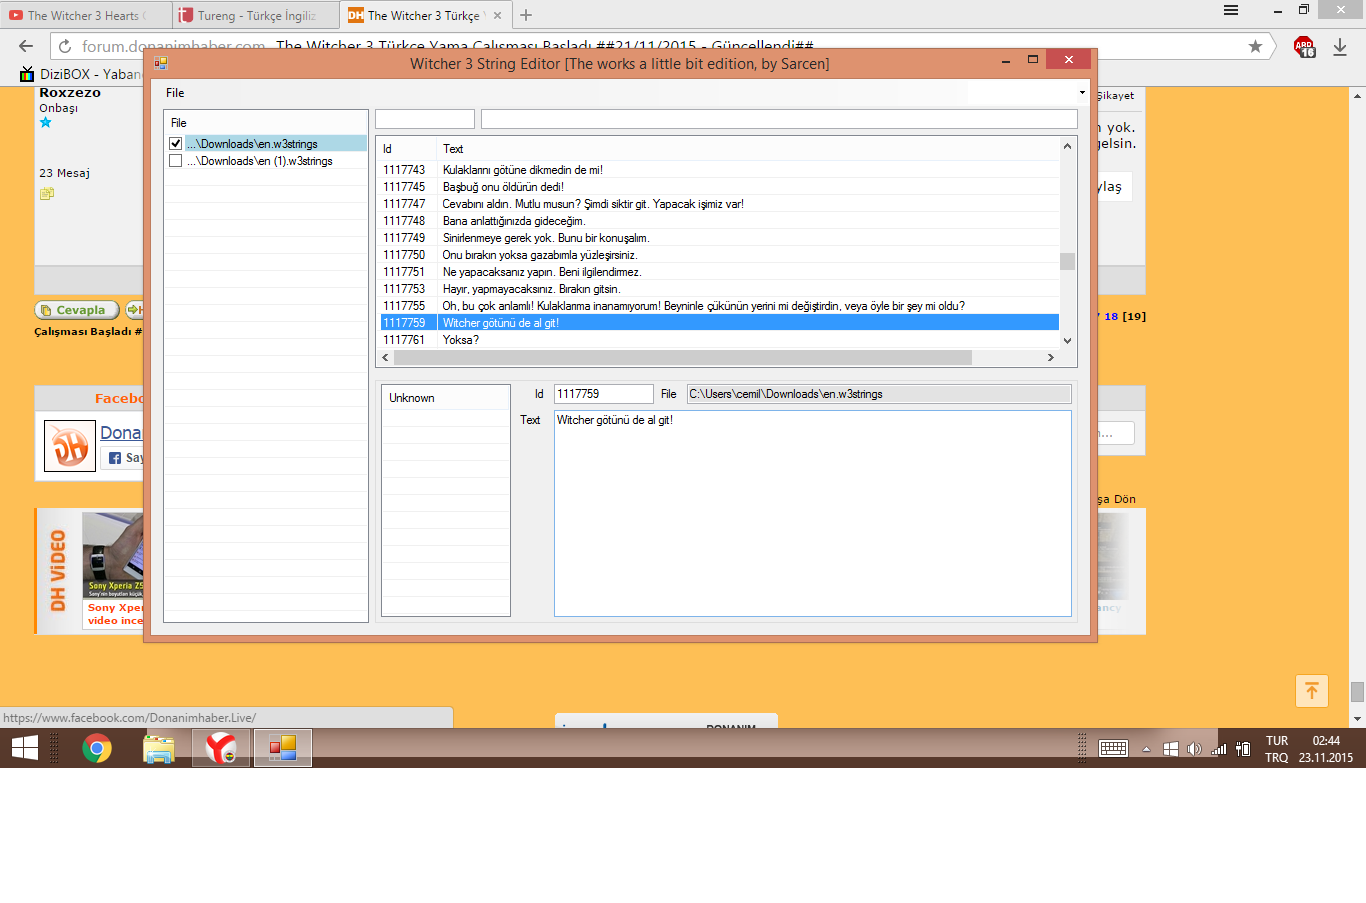The height and width of the screenshot is (903, 1366).
Task: Open the browser hamburger menu
Action: pos(1231,10)
